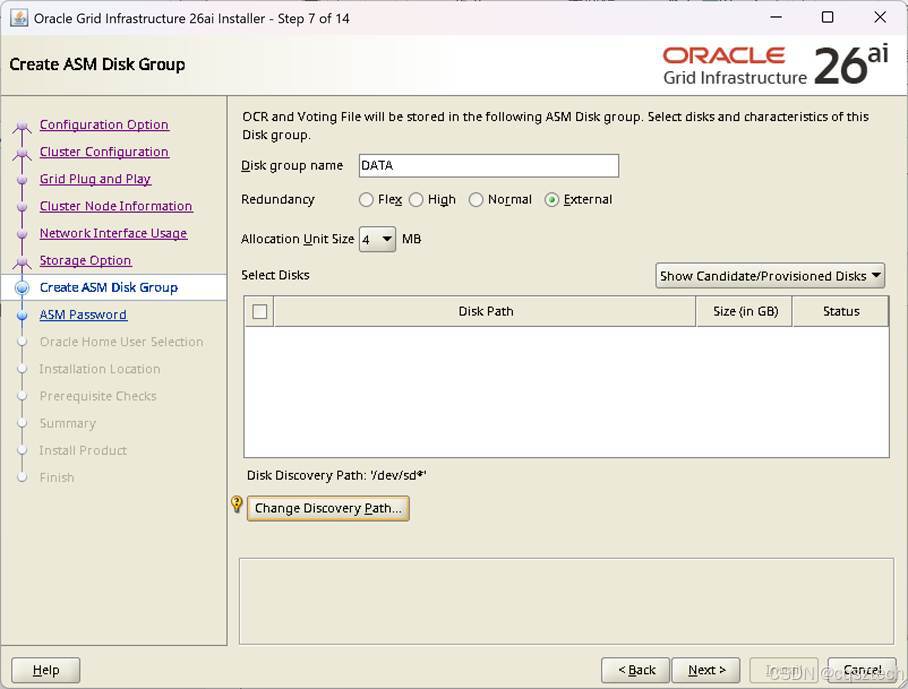908x689 pixels.
Task: Click the Change Discovery Path button
Action: coord(328,508)
